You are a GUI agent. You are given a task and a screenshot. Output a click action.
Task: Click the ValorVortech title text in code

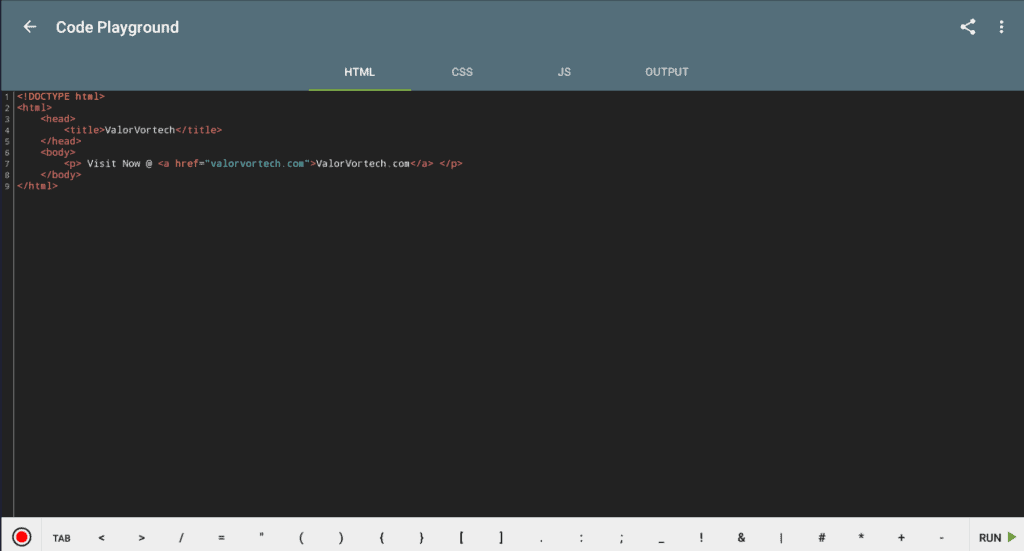[140, 130]
